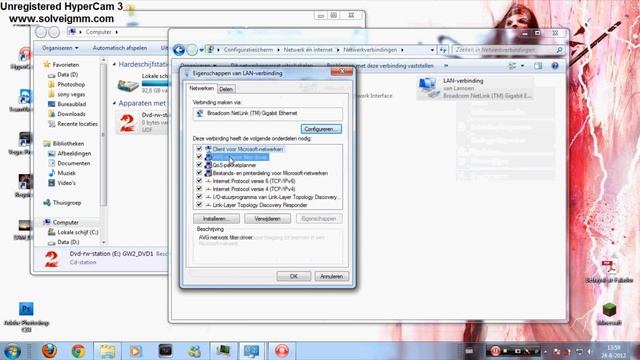Toggle Link-Layer Topology Discovery Responder checkbox

pyautogui.click(x=199, y=205)
